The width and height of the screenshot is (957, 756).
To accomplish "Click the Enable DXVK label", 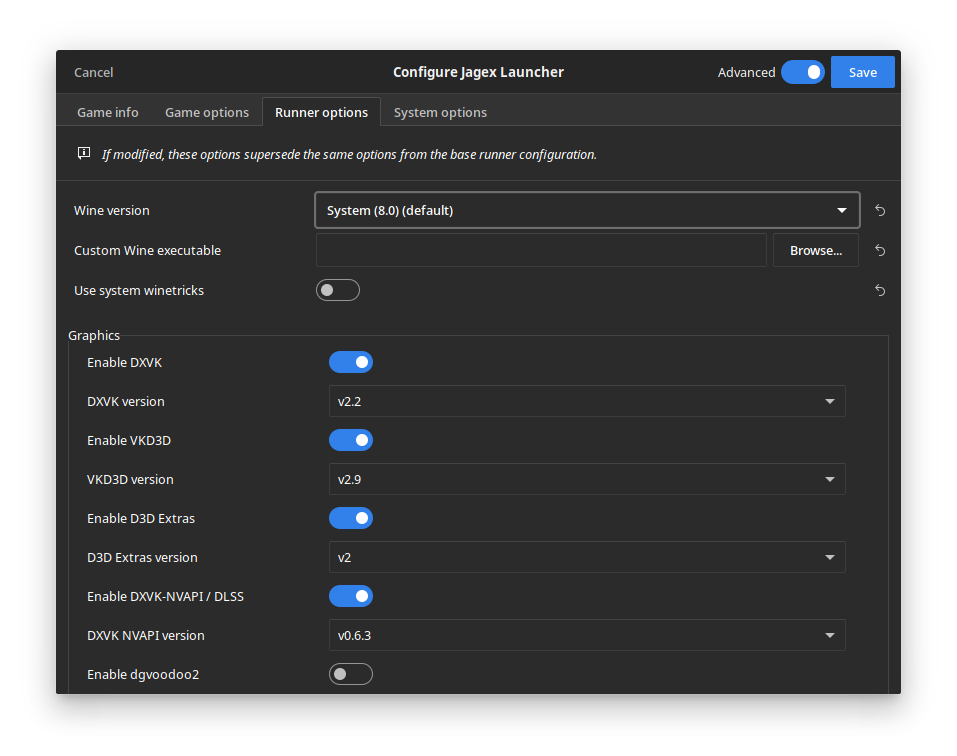I will (125, 362).
